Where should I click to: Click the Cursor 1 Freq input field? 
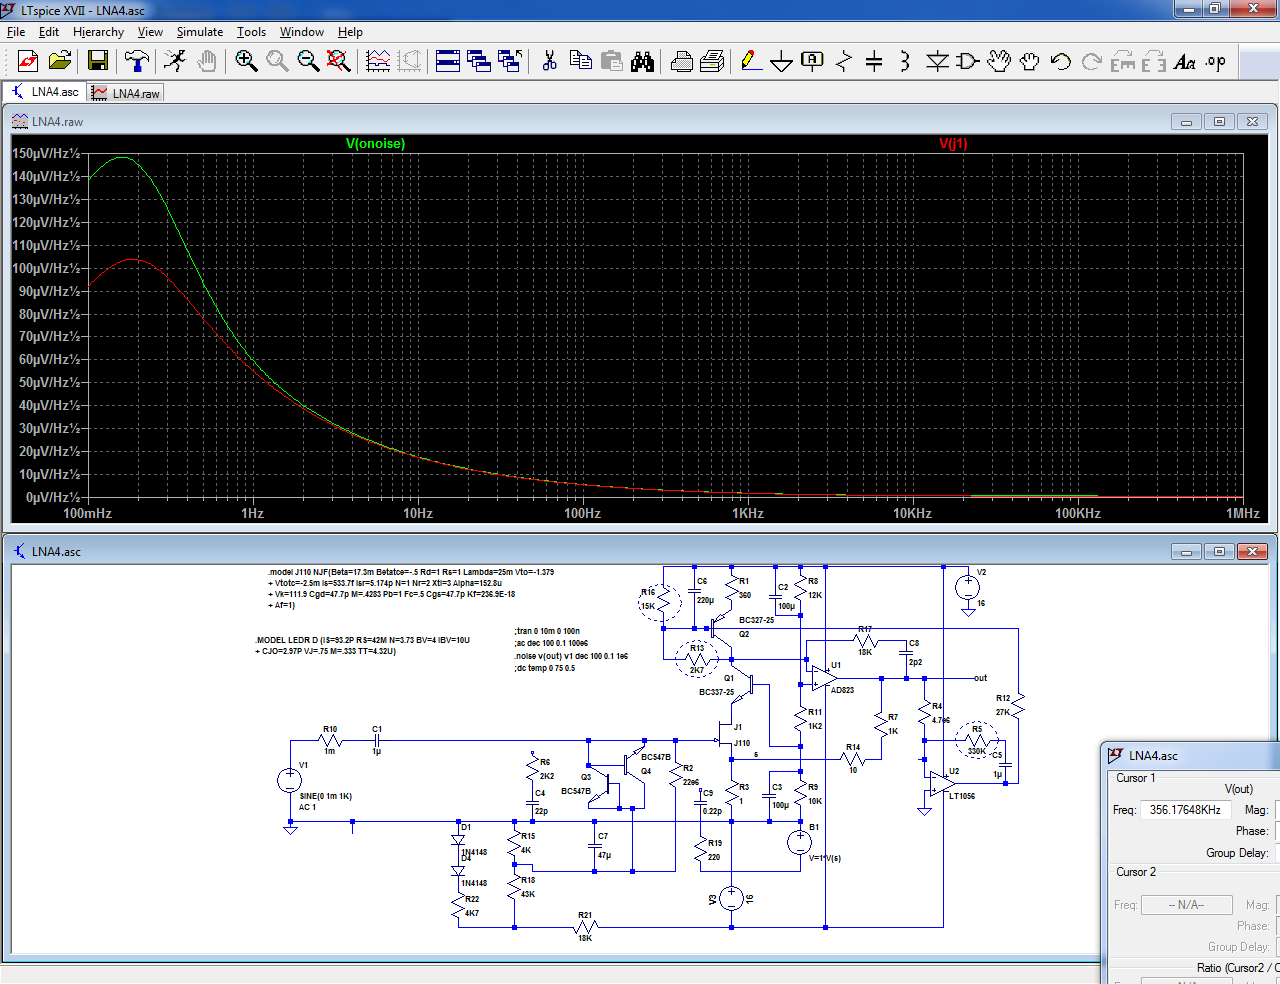(1185, 810)
